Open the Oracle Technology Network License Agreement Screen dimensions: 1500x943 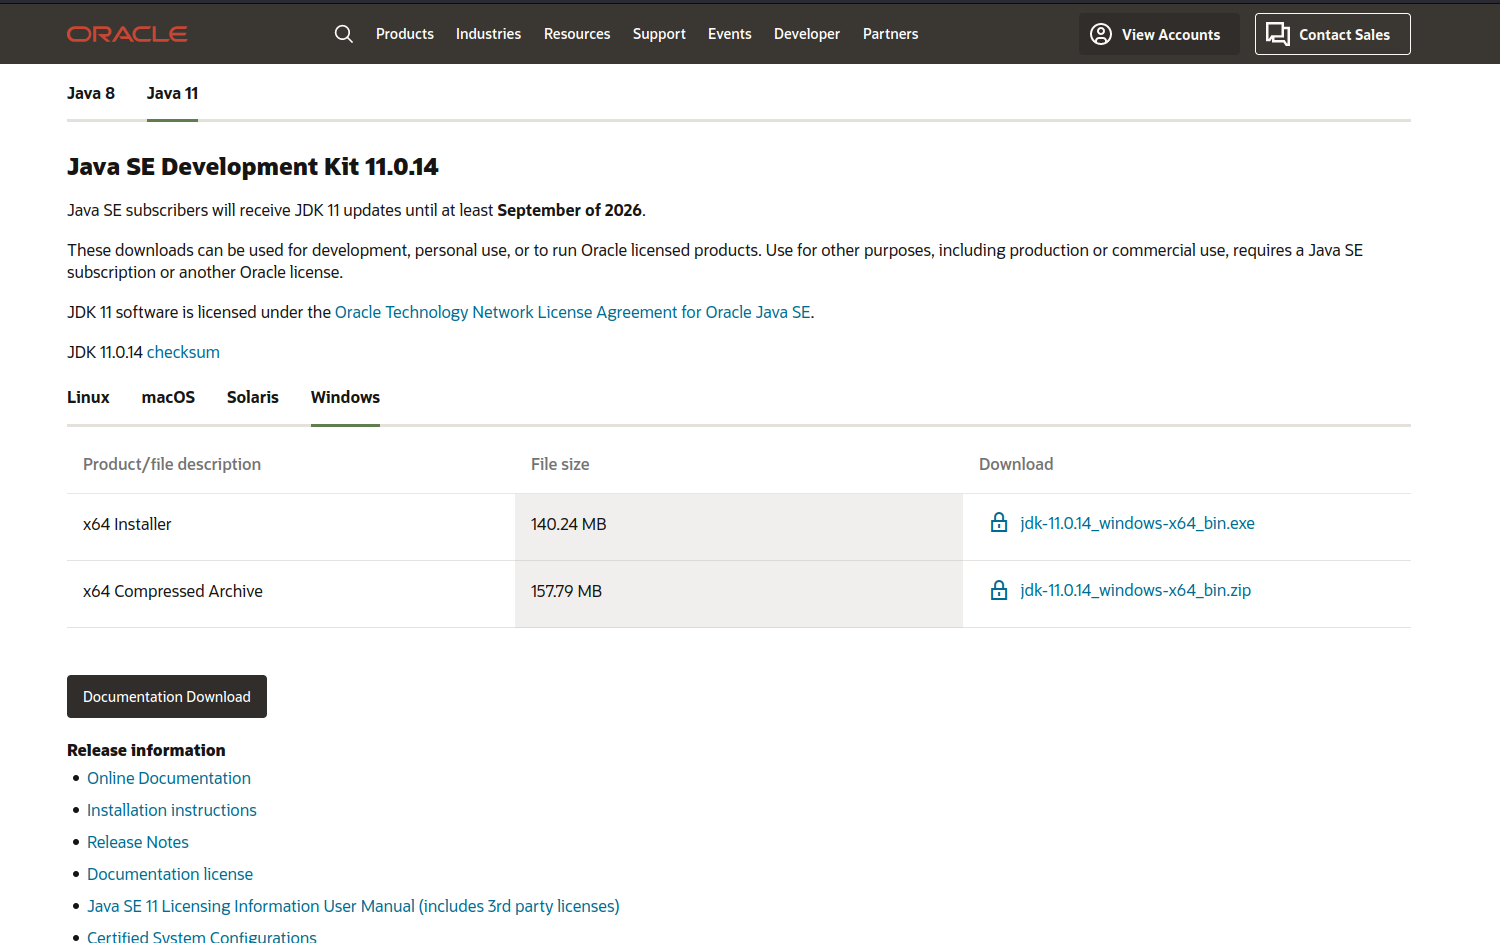[x=572, y=312]
